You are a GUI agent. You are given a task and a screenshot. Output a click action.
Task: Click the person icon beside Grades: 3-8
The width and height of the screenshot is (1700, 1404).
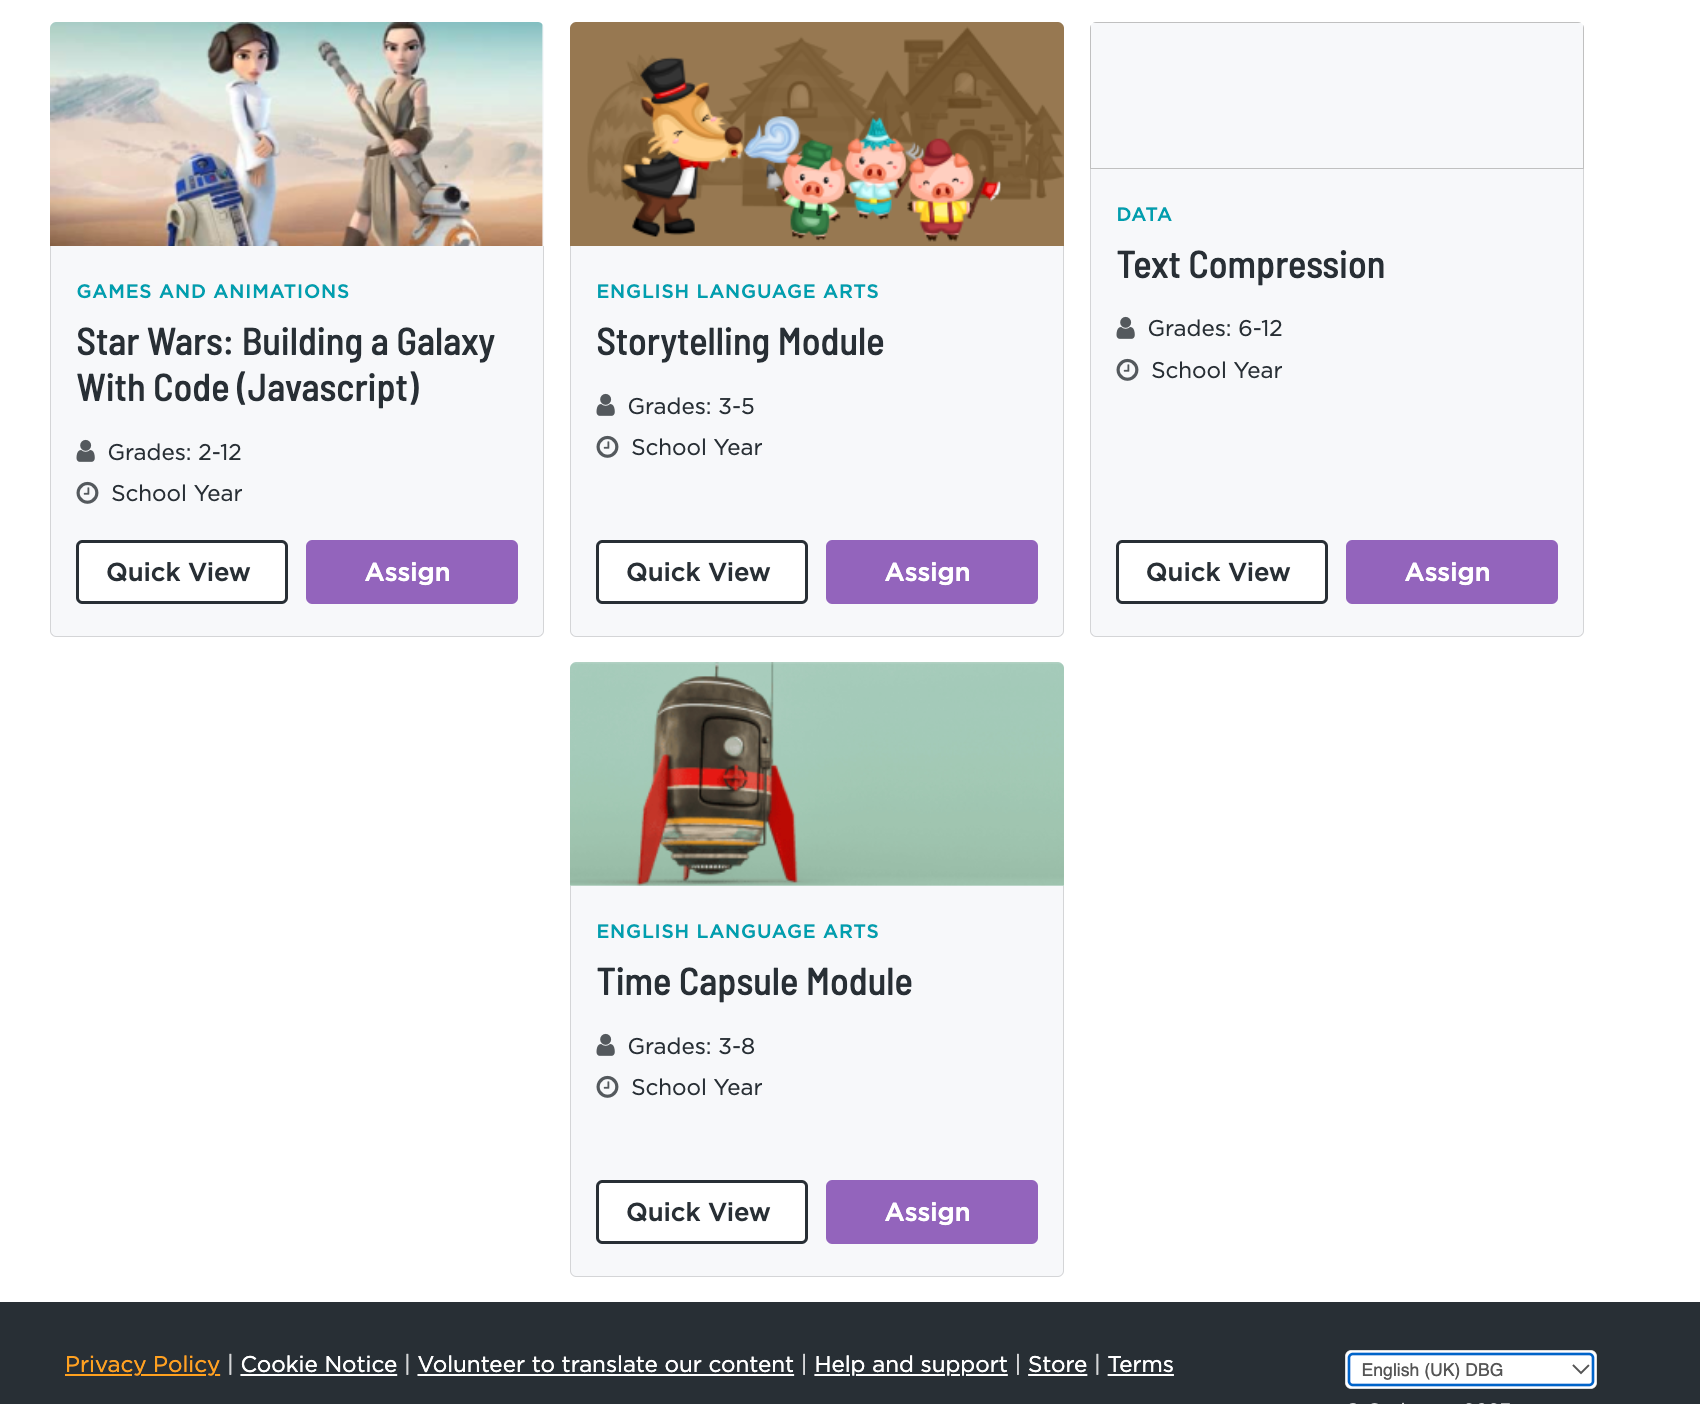coord(606,1045)
